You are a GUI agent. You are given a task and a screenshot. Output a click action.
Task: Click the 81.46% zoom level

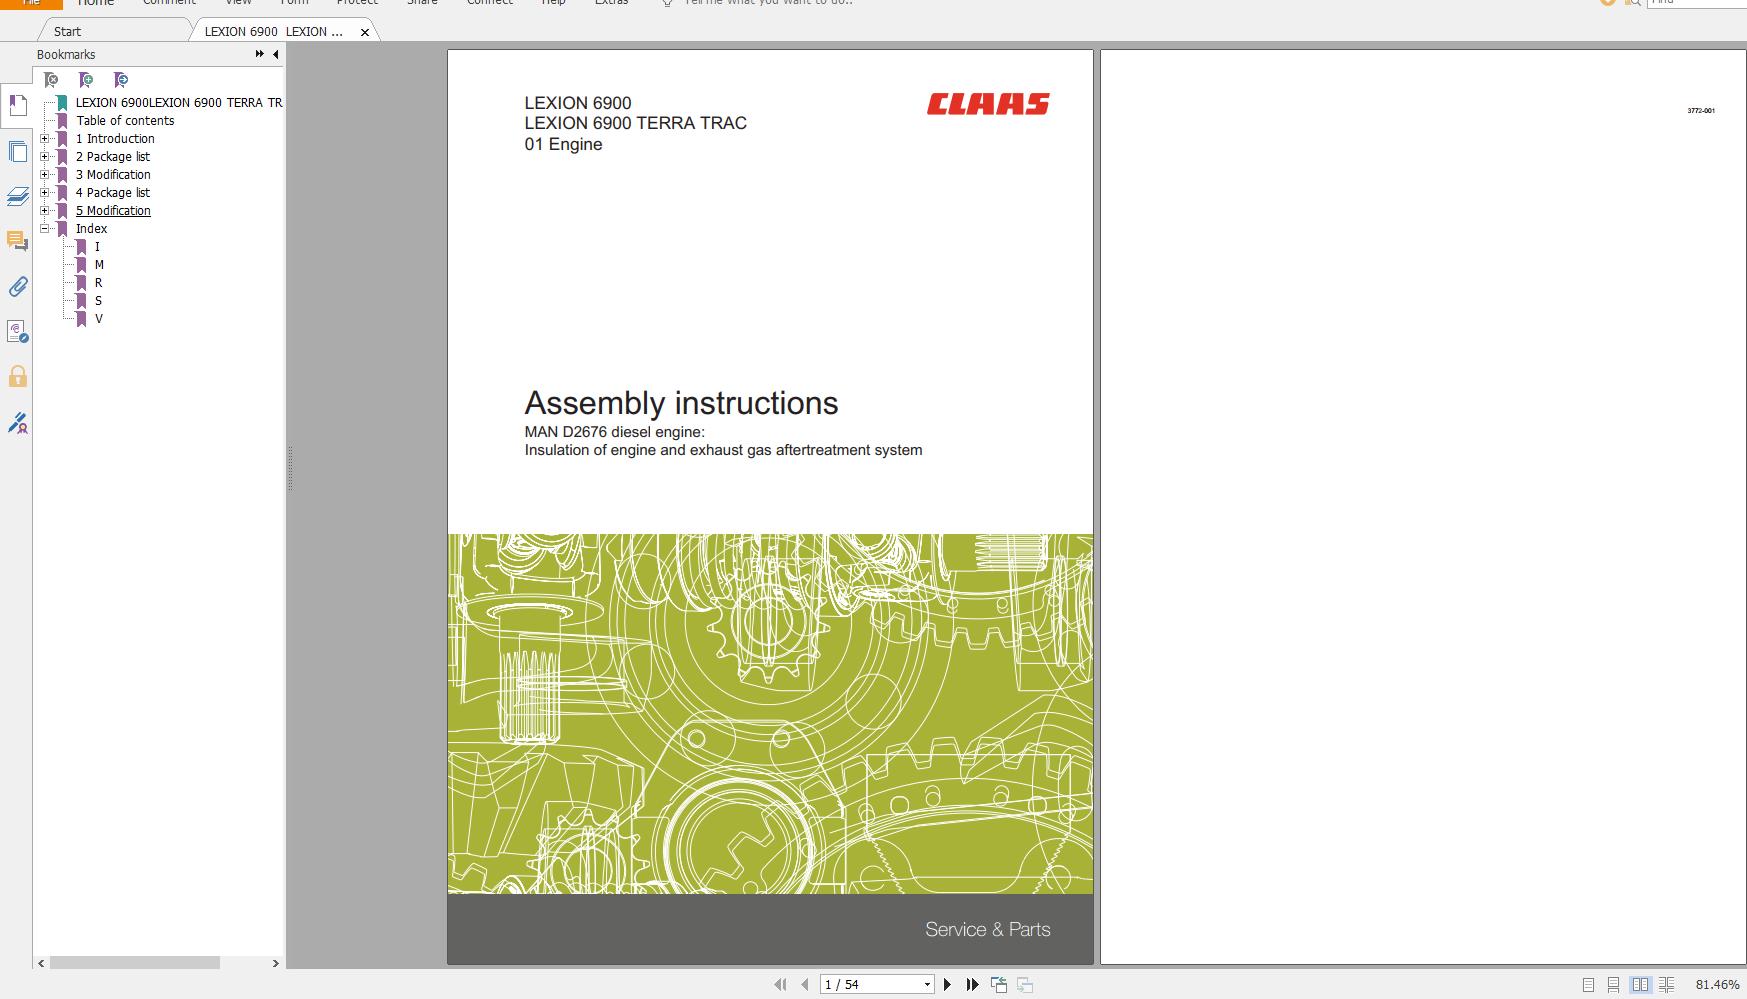click(x=1717, y=985)
